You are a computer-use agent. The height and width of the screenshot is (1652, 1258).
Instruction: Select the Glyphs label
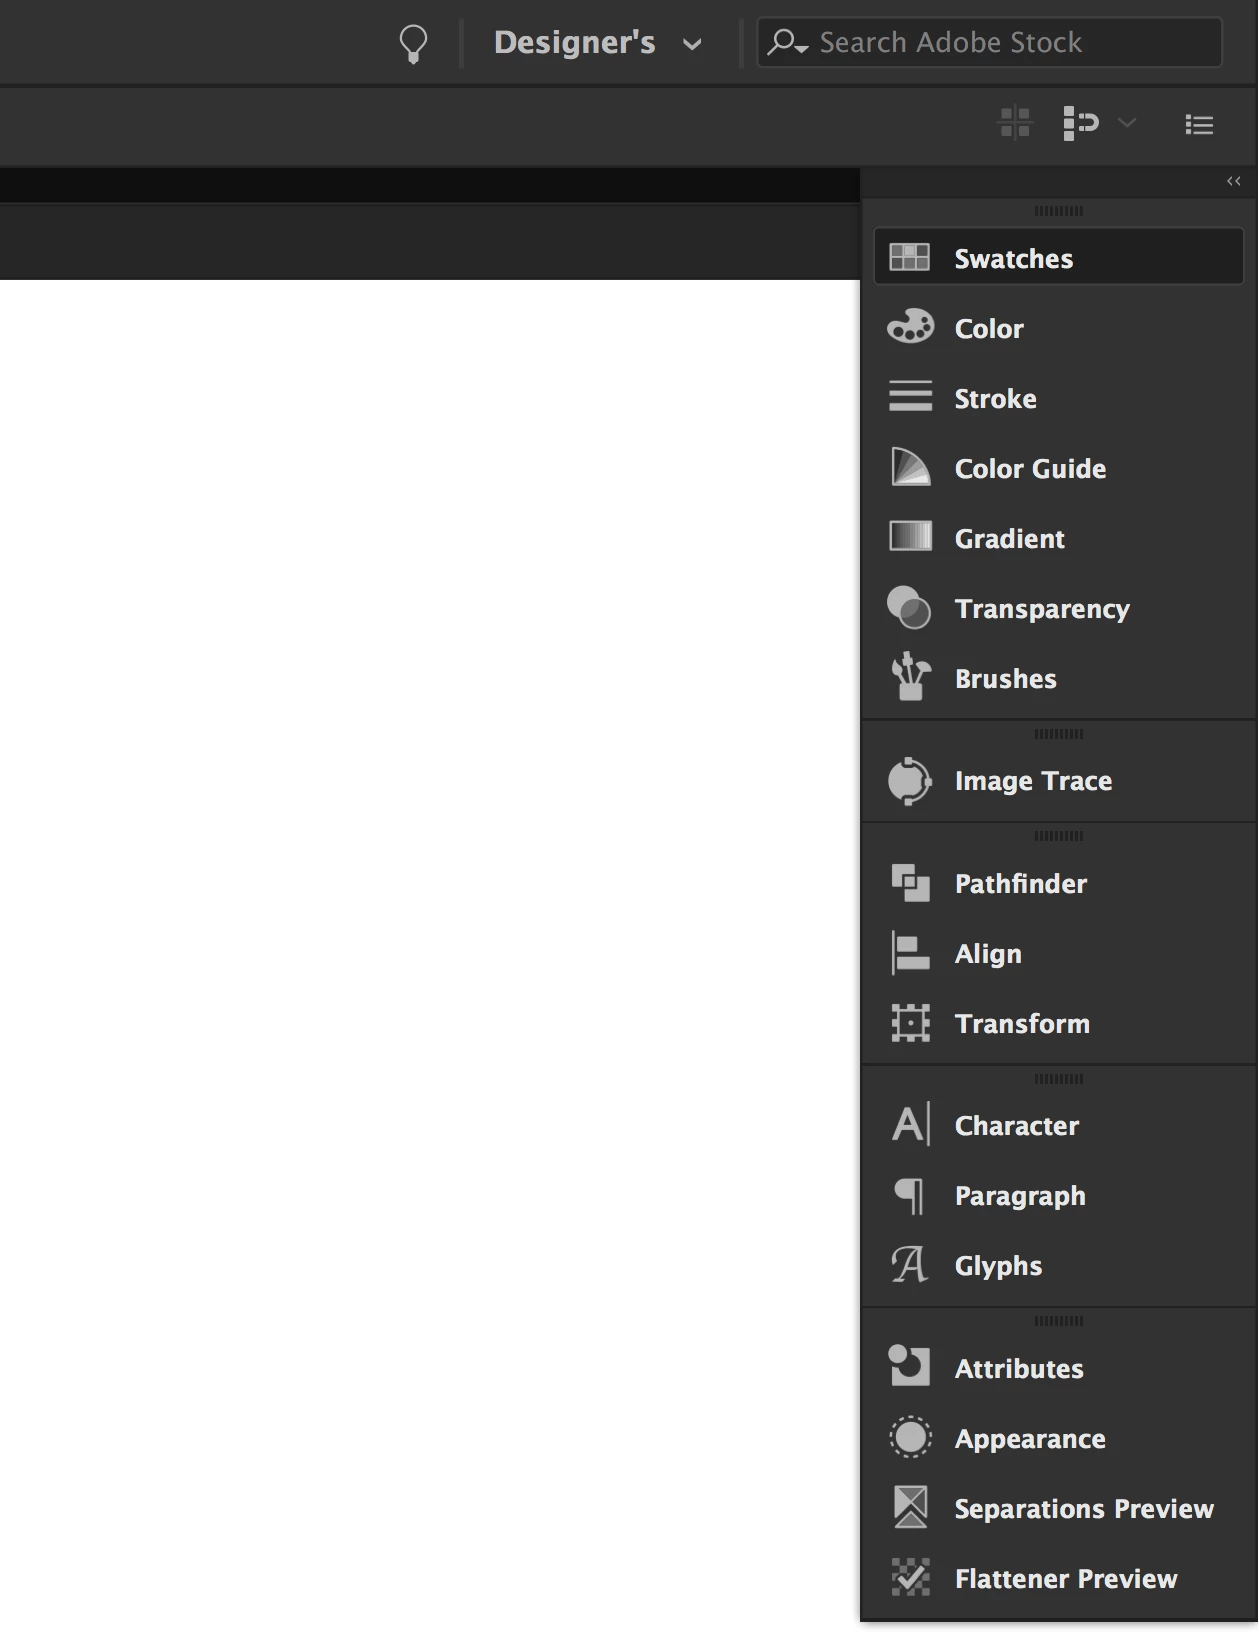998,1266
